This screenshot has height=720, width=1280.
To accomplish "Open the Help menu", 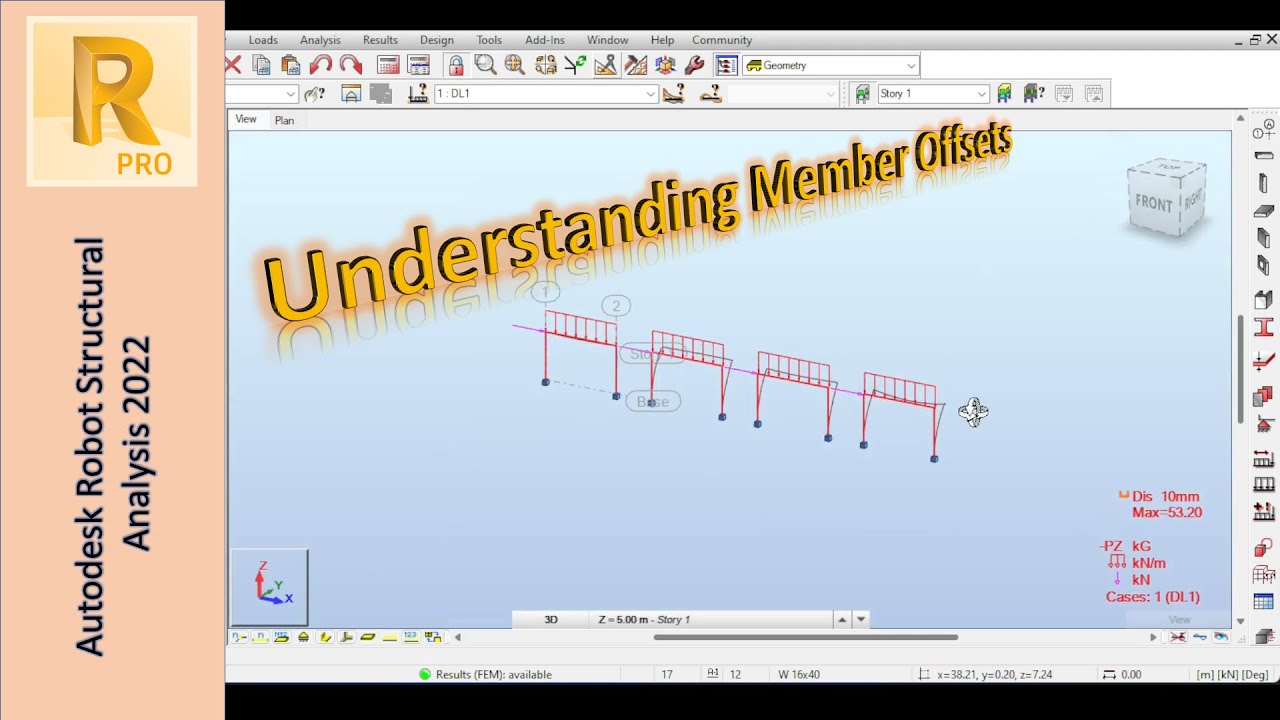I will click(662, 40).
